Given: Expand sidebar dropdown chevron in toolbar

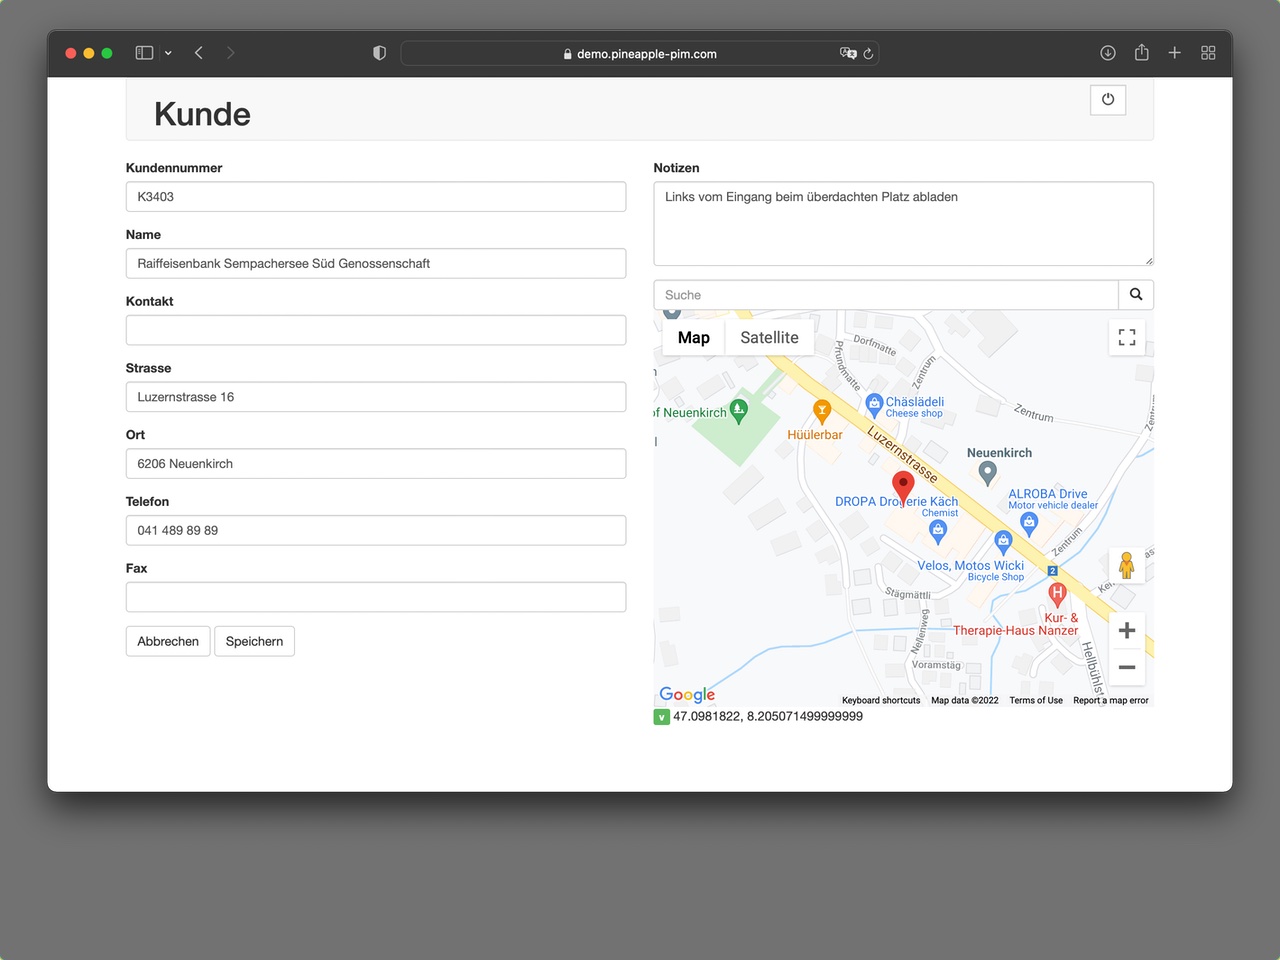Looking at the screenshot, I should point(168,53).
